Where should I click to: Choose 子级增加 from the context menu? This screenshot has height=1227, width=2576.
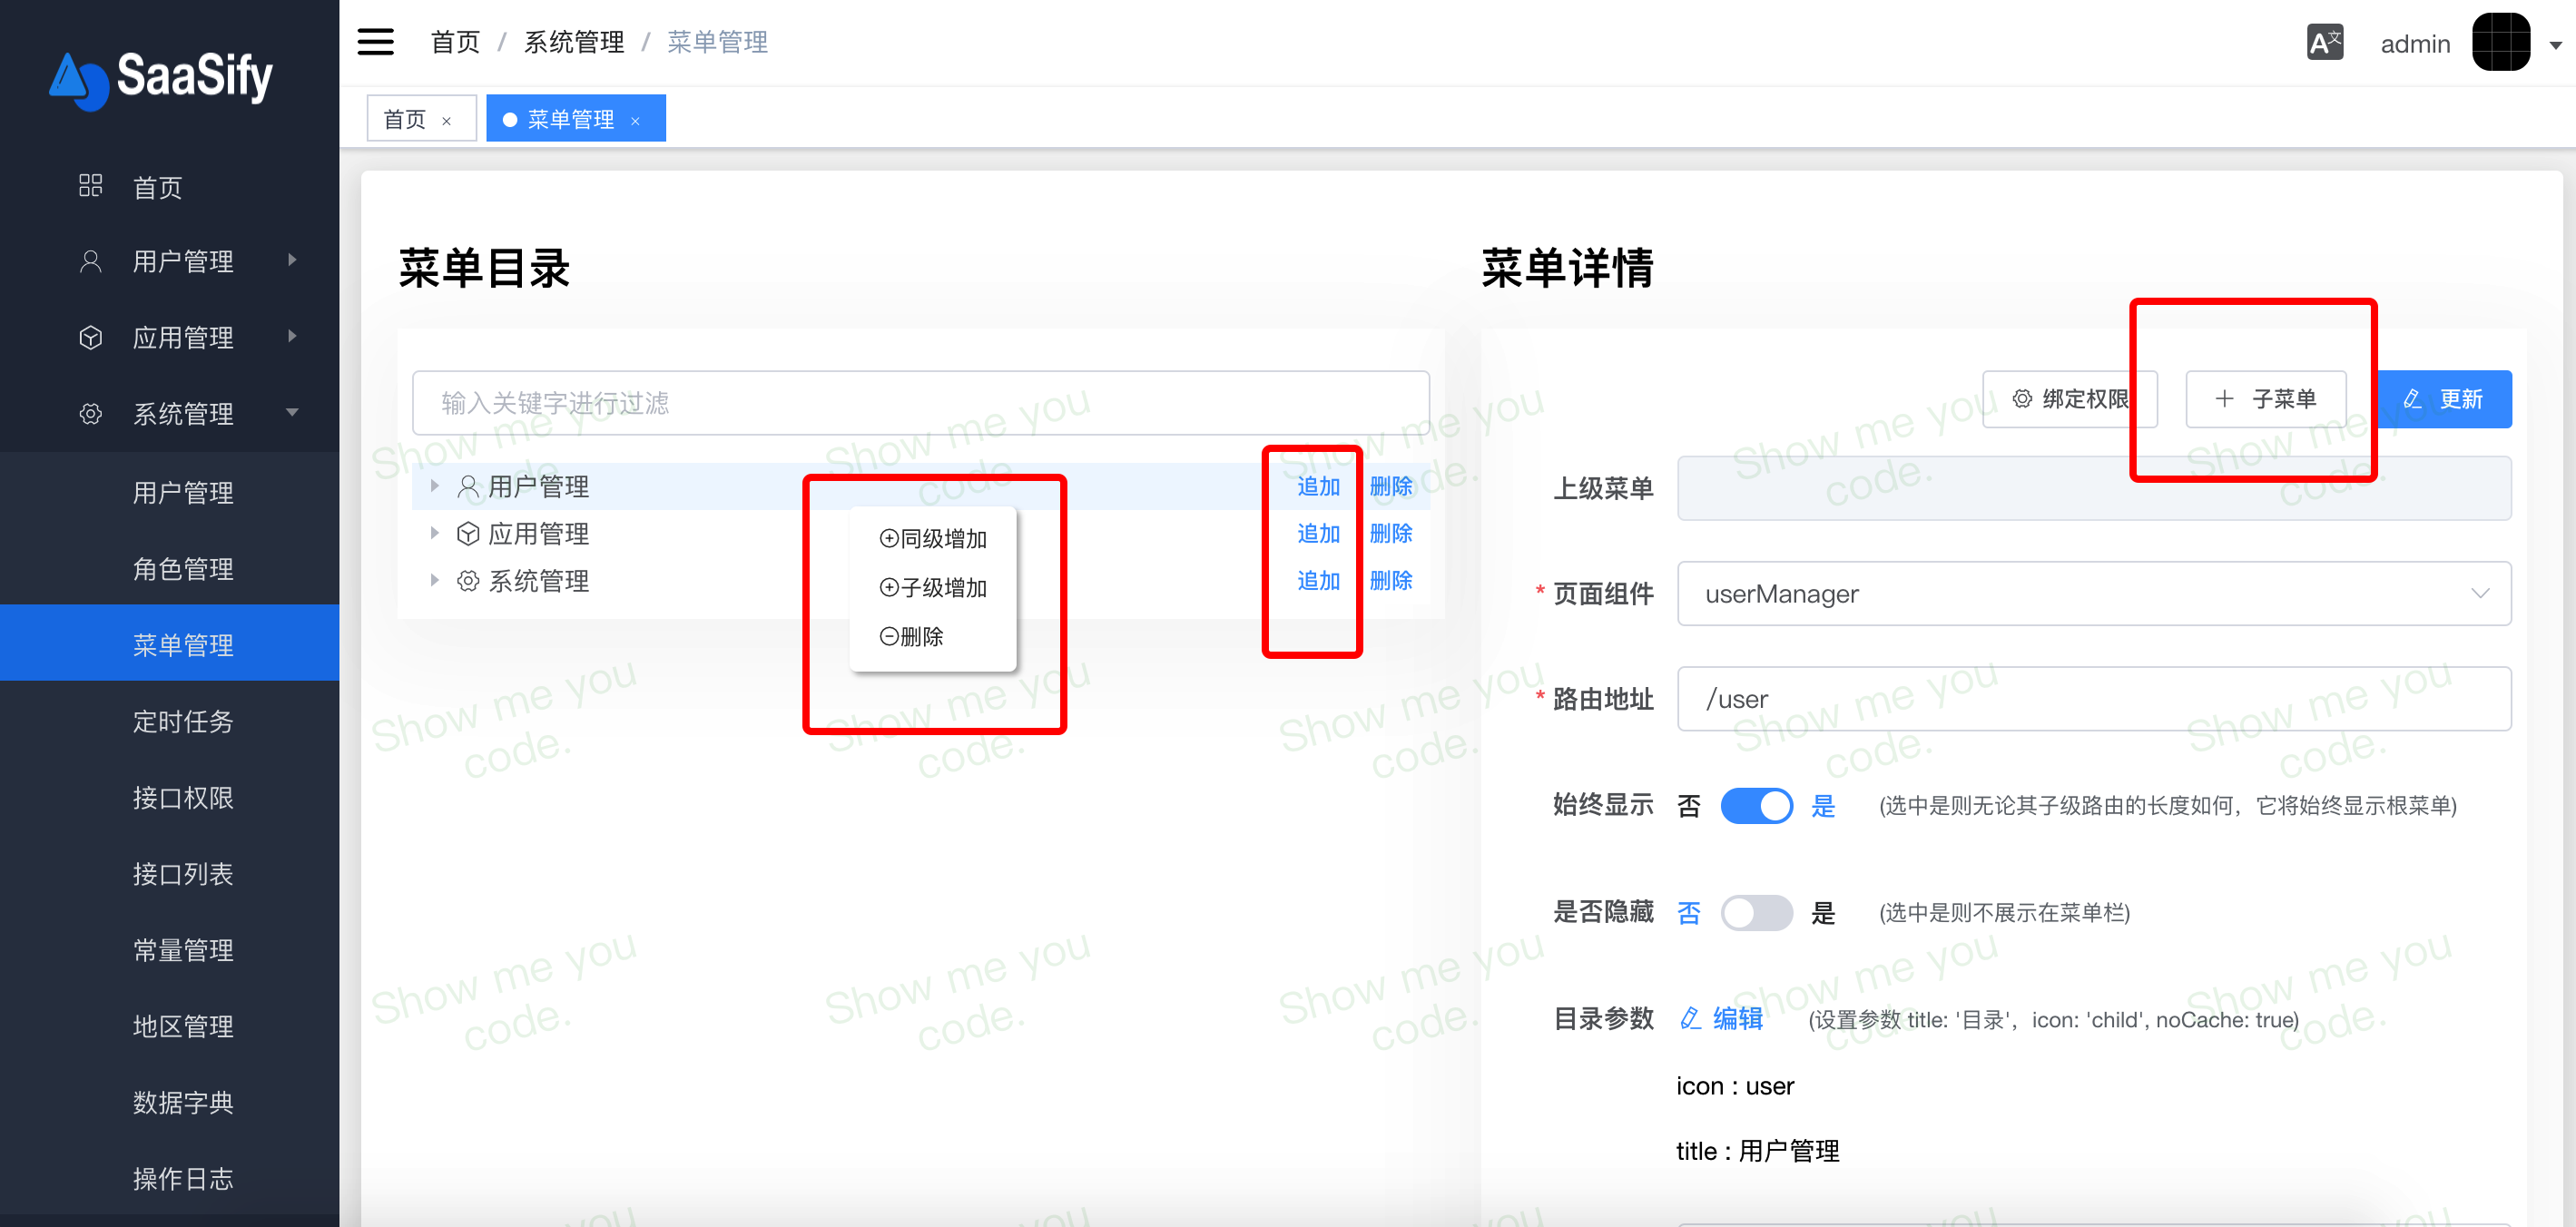coord(933,587)
